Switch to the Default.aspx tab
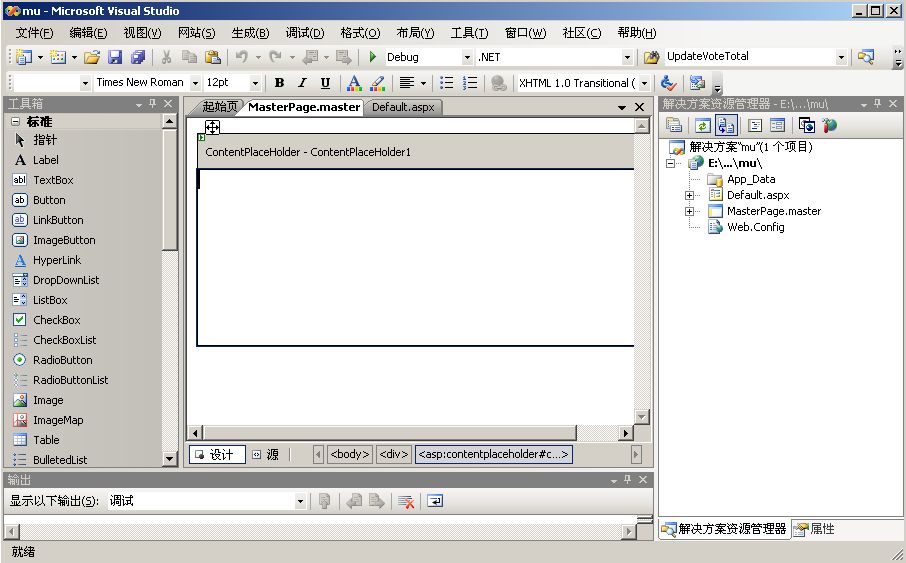 (x=403, y=107)
